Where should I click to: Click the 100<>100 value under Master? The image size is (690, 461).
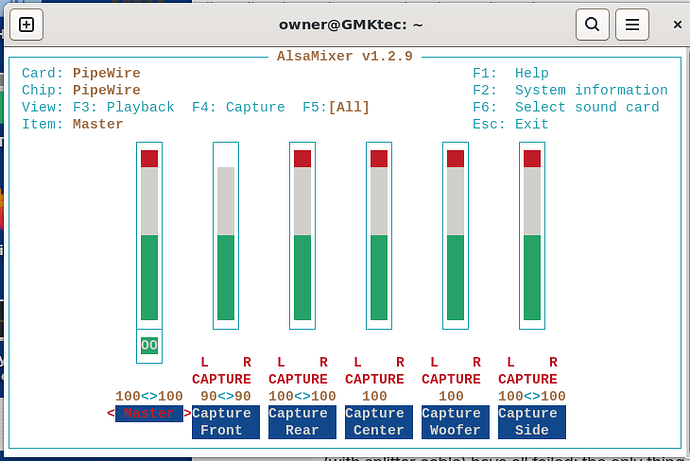pyautogui.click(x=149, y=396)
